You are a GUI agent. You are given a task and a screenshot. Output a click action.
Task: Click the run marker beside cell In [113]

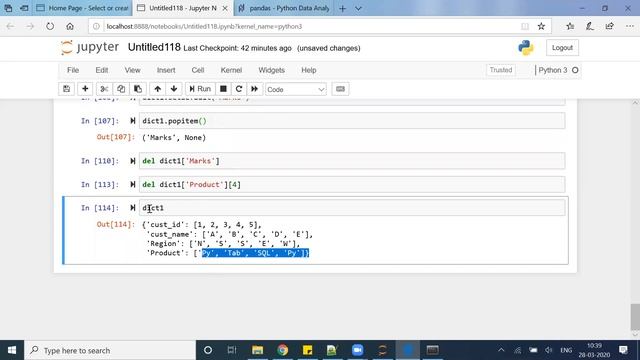[x=133, y=184]
